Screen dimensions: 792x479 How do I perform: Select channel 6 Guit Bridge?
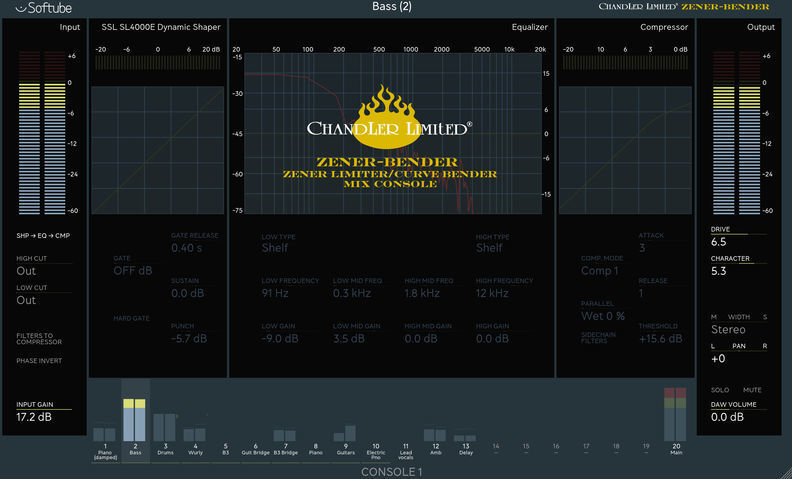(x=256, y=449)
